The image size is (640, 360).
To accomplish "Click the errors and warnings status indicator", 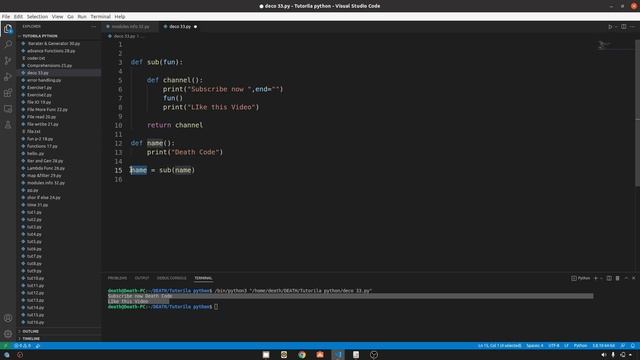I will click(x=22, y=346).
